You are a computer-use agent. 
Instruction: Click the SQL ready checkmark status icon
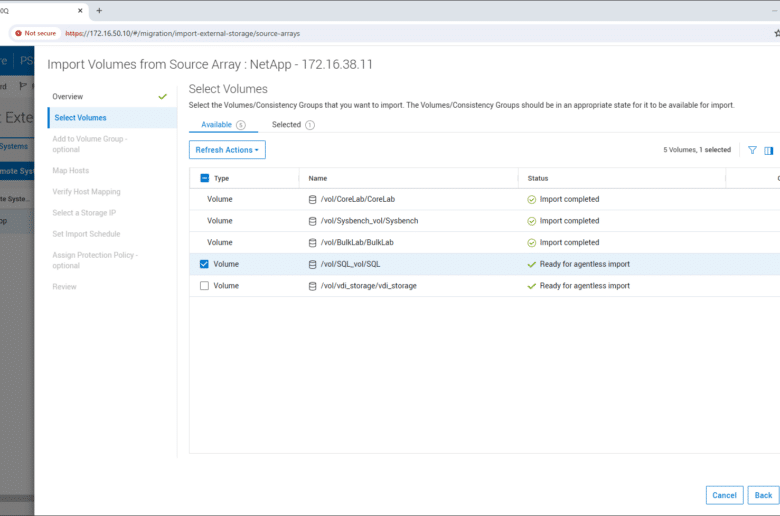[531, 265]
